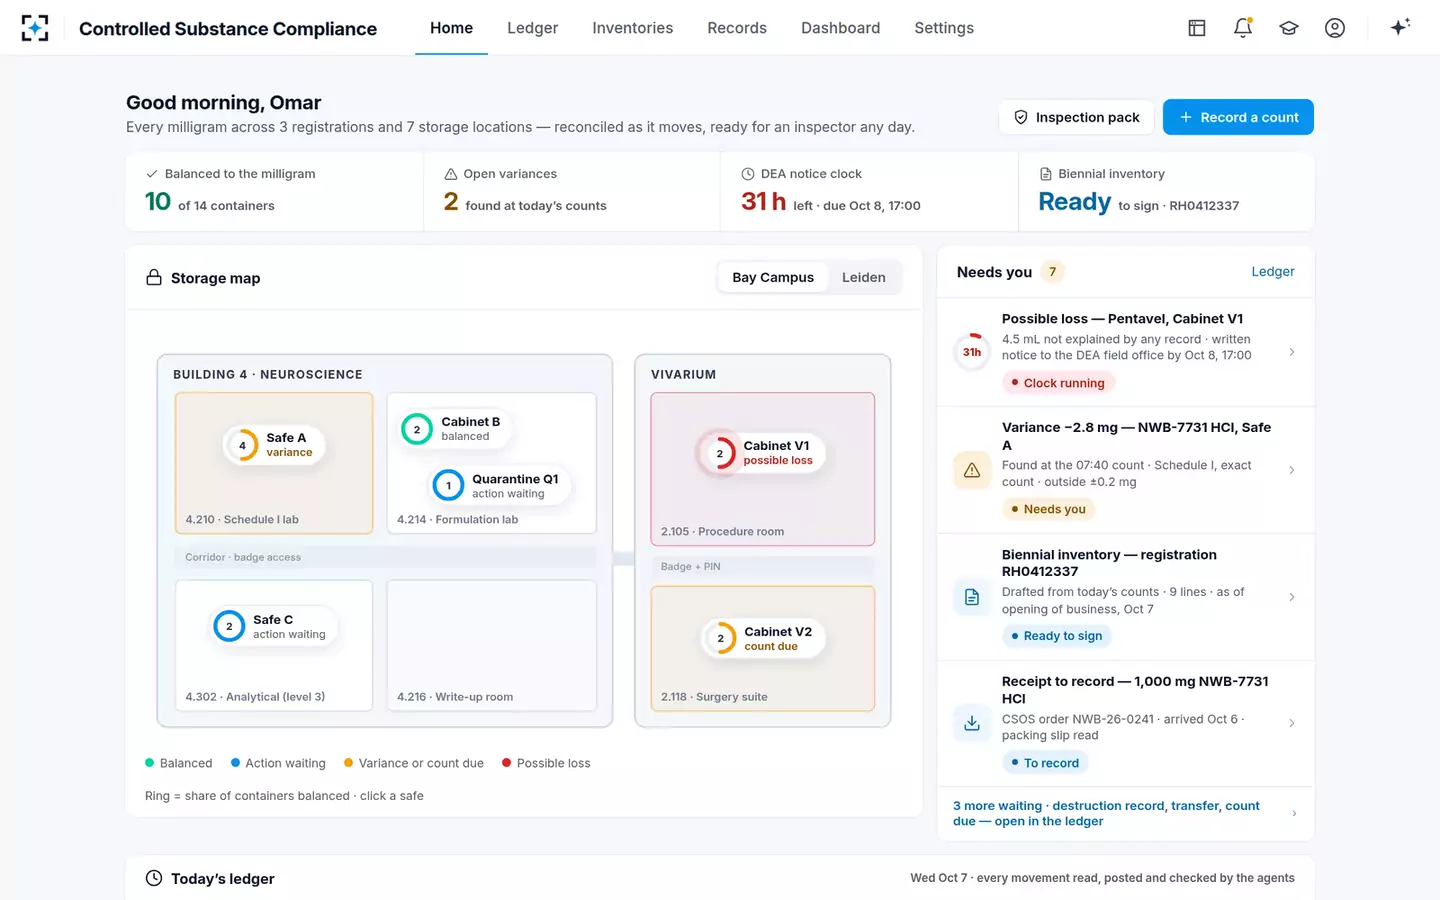This screenshot has height=900, width=1440.
Task: Click the Storage map lock icon
Action: tap(154, 277)
